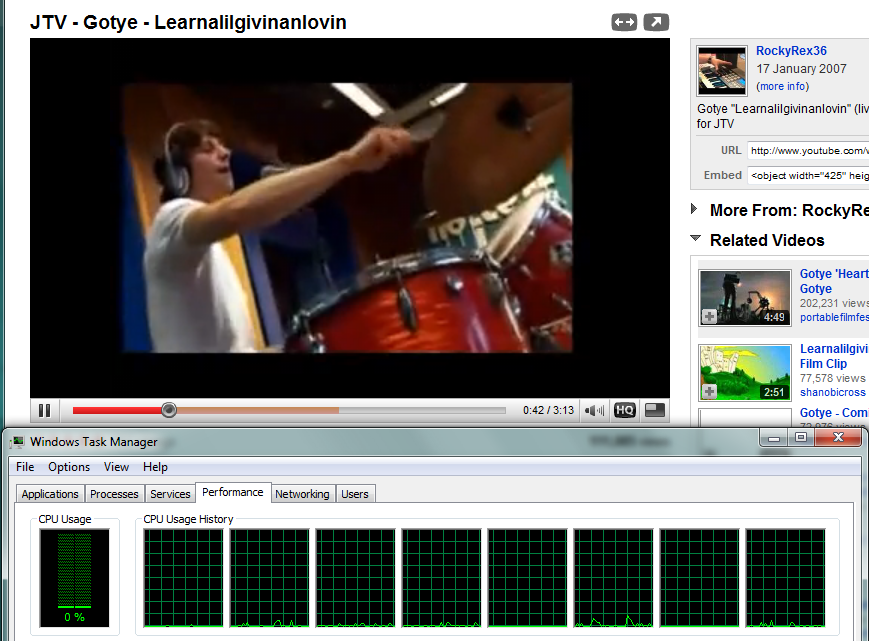Add 2:51 video to queue plus icon
The height and width of the screenshot is (641, 869).
709,392
